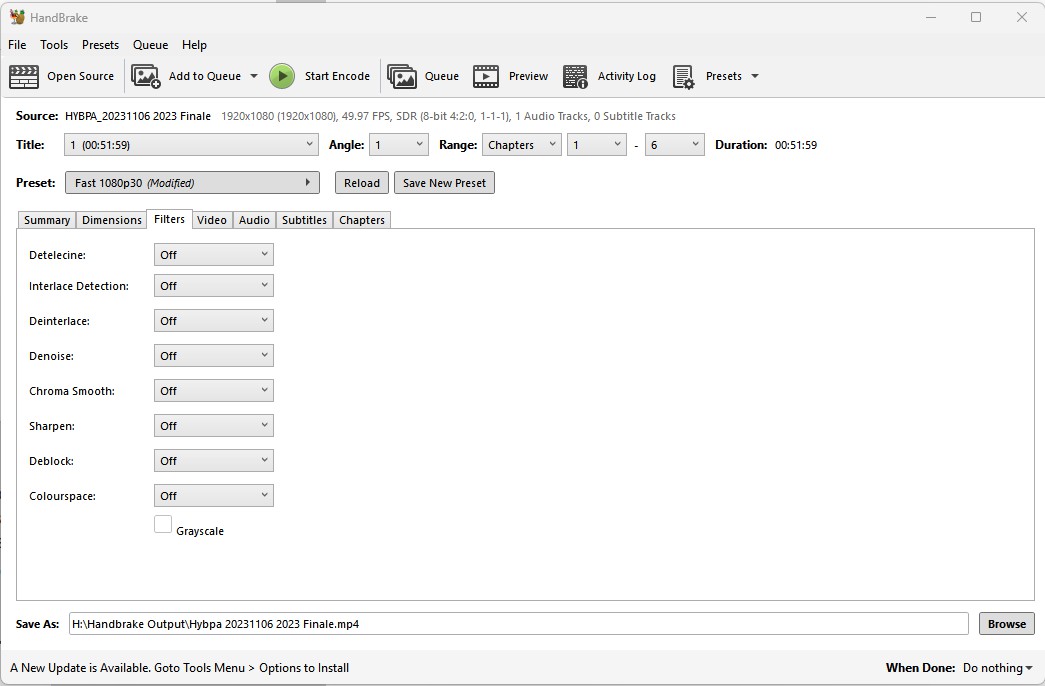Maximize the HandBrake window
The width and height of the screenshot is (1045, 686).
pyautogui.click(x=976, y=17)
